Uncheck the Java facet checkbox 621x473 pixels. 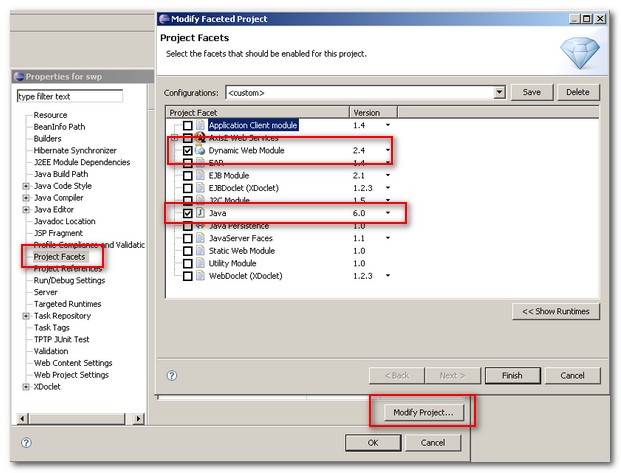click(x=188, y=213)
